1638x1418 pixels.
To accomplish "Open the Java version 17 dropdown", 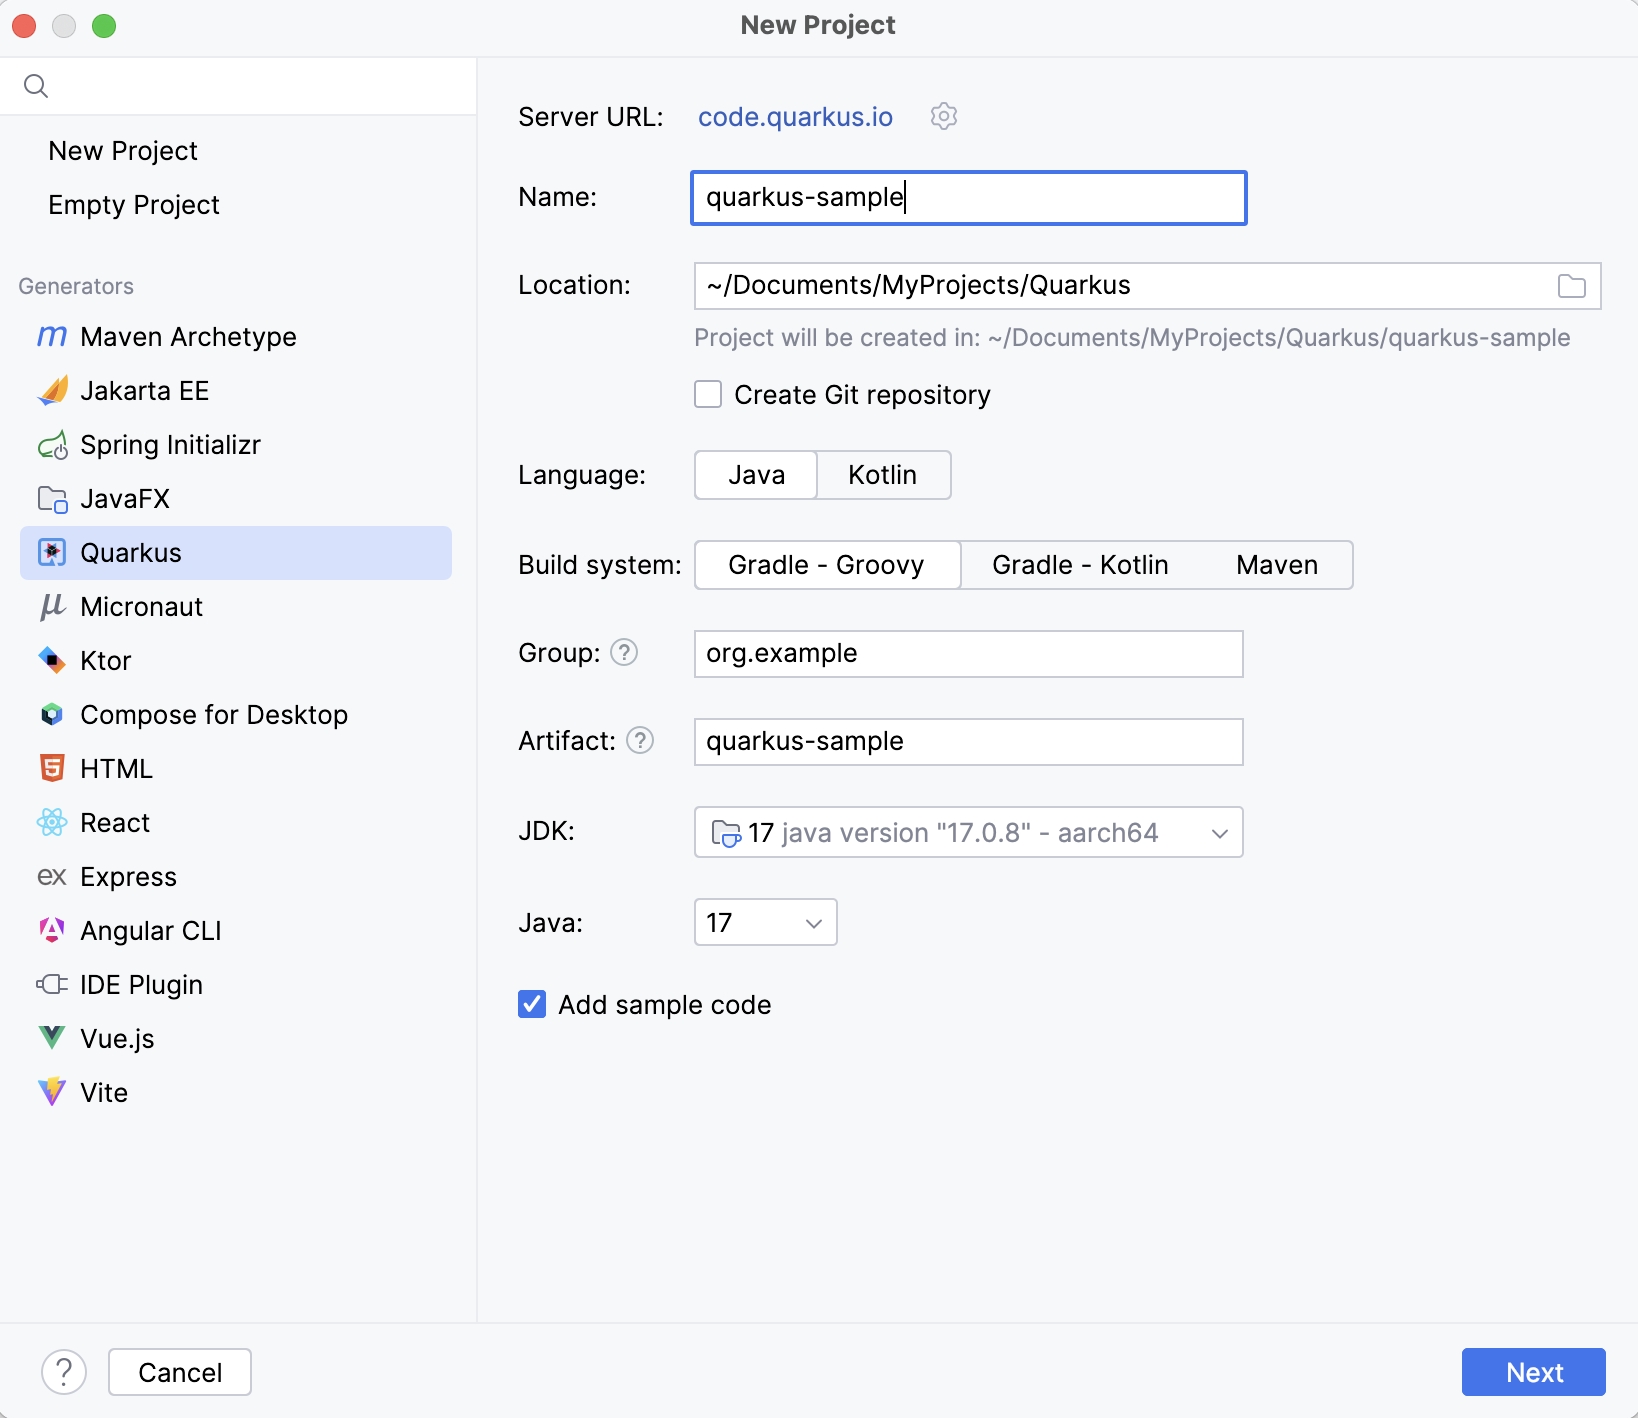I will coord(765,922).
